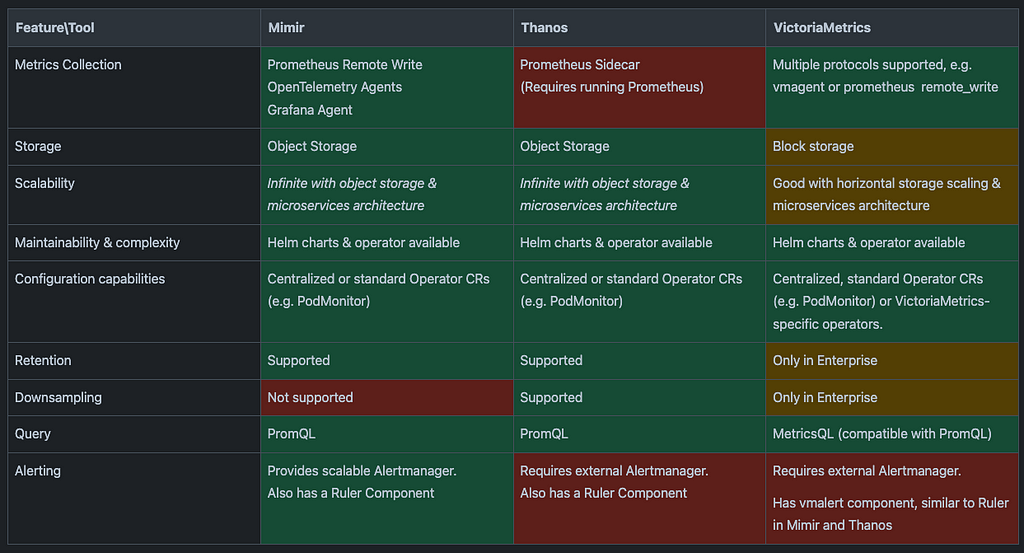Click the Scalability row label

[134, 195]
